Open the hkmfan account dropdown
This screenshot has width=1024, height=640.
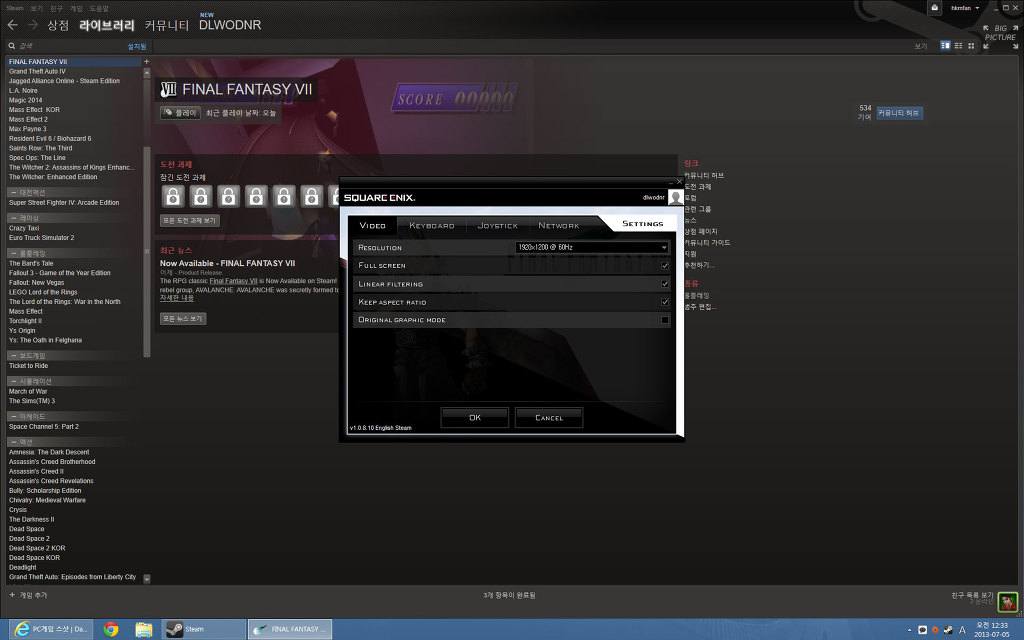(965, 8)
